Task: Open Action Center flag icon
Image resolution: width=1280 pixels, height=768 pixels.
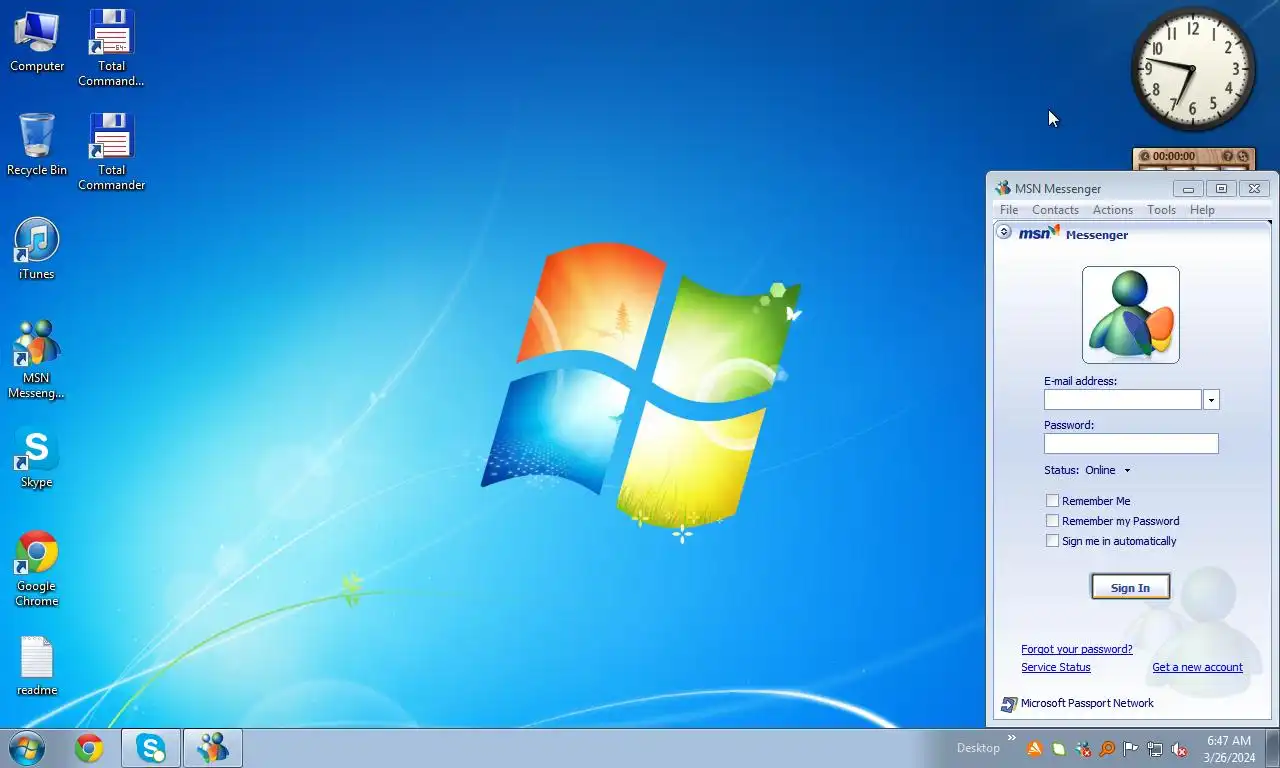Action: (1131, 749)
